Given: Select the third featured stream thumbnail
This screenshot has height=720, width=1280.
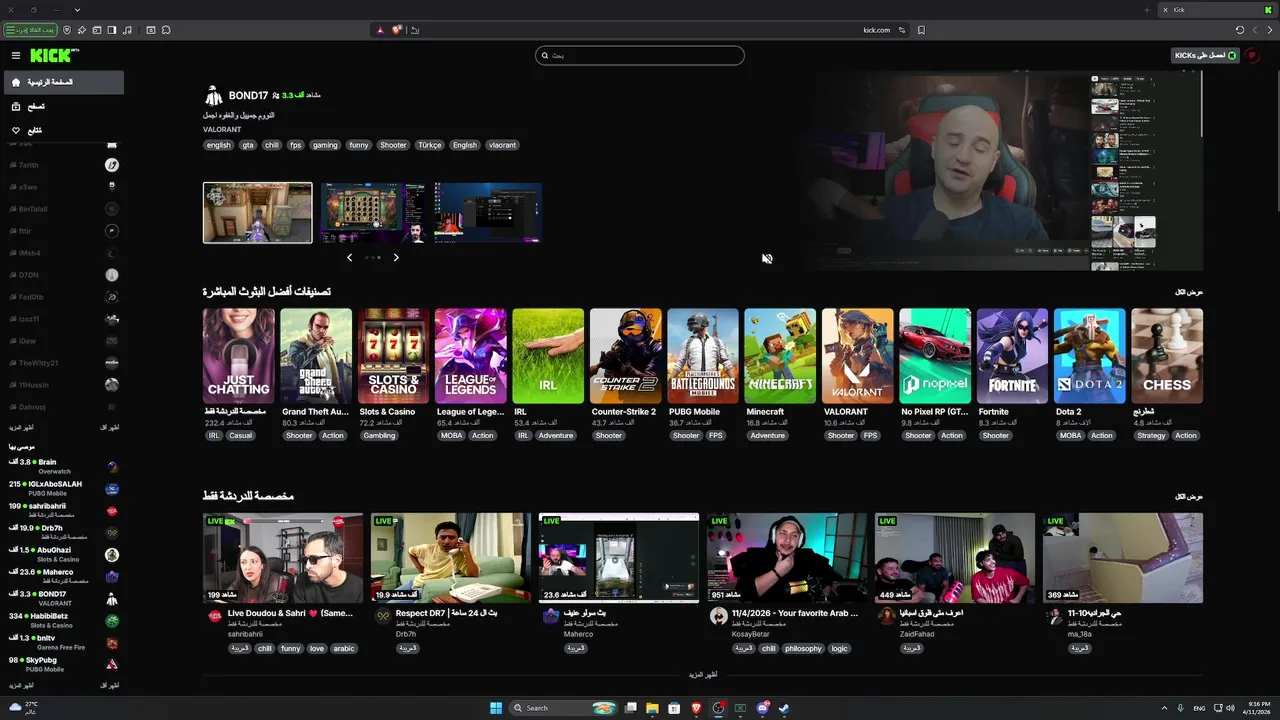Looking at the screenshot, I should pos(488,212).
